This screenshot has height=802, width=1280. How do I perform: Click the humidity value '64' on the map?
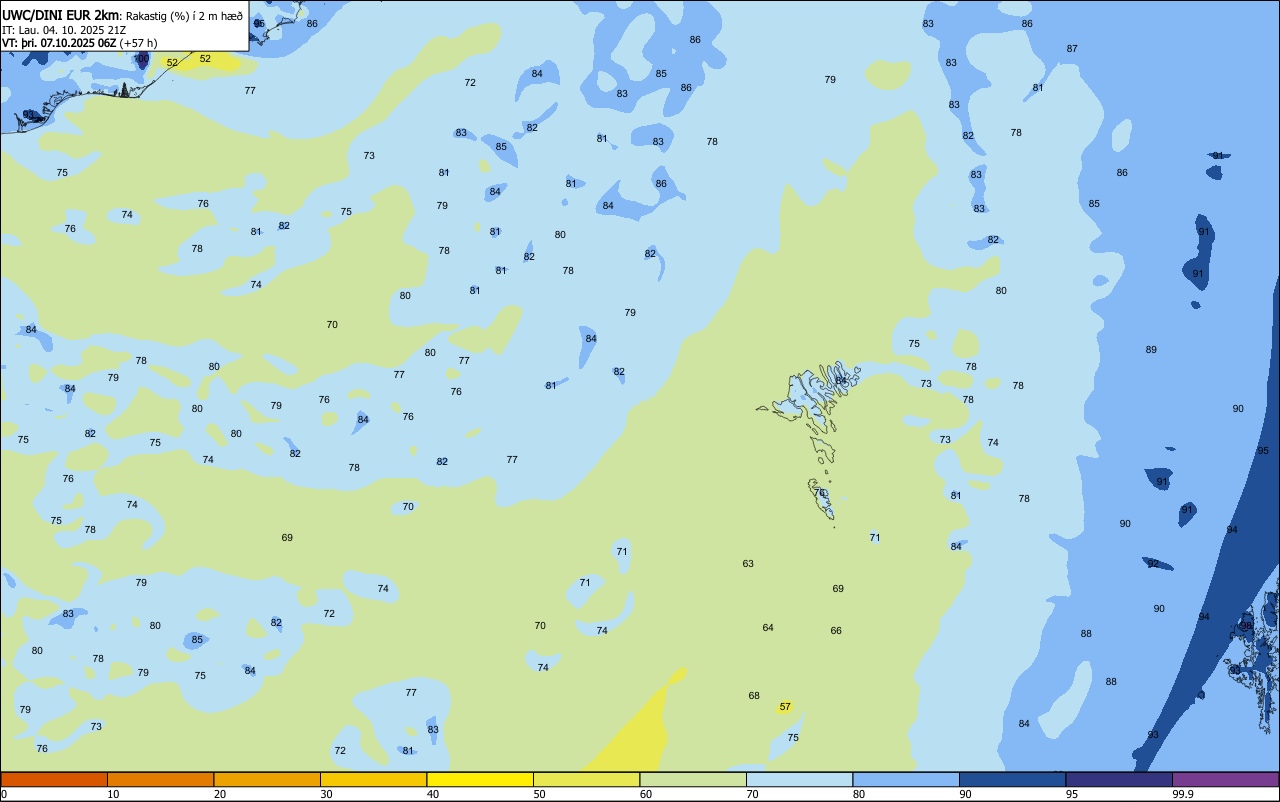click(x=768, y=628)
